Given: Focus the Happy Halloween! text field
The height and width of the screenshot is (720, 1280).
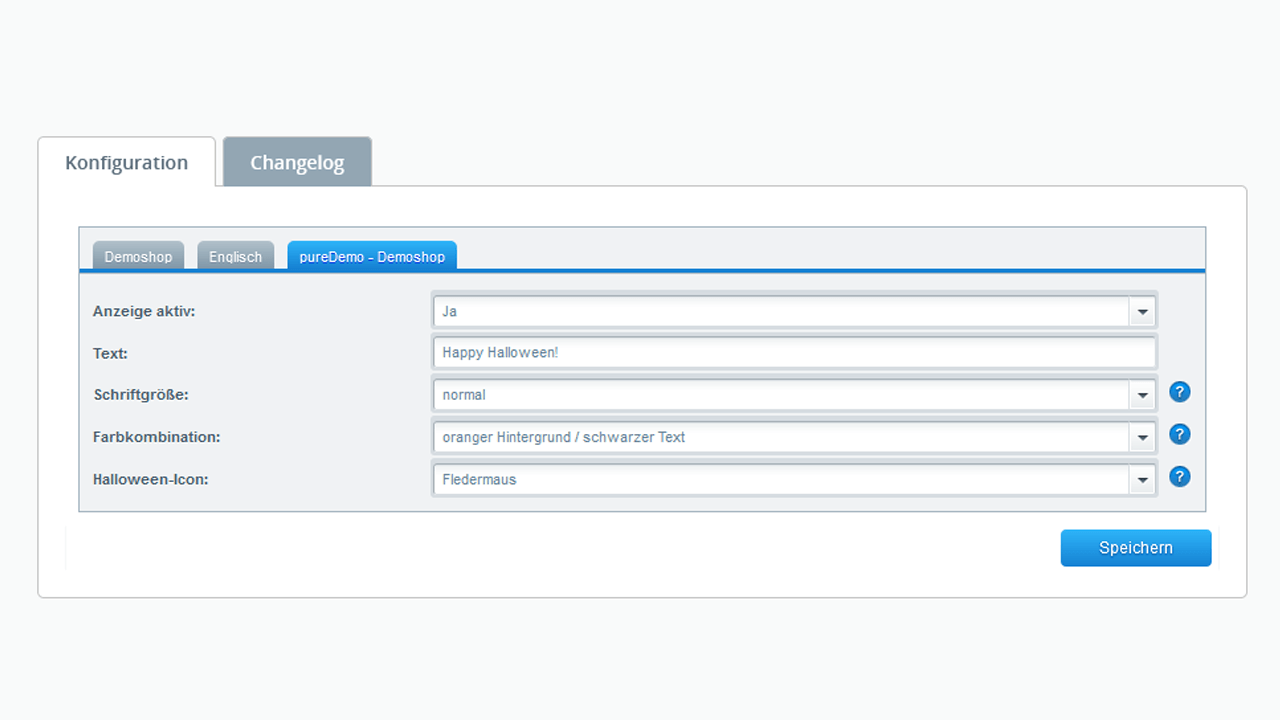Looking at the screenshot, I should 794,353.
